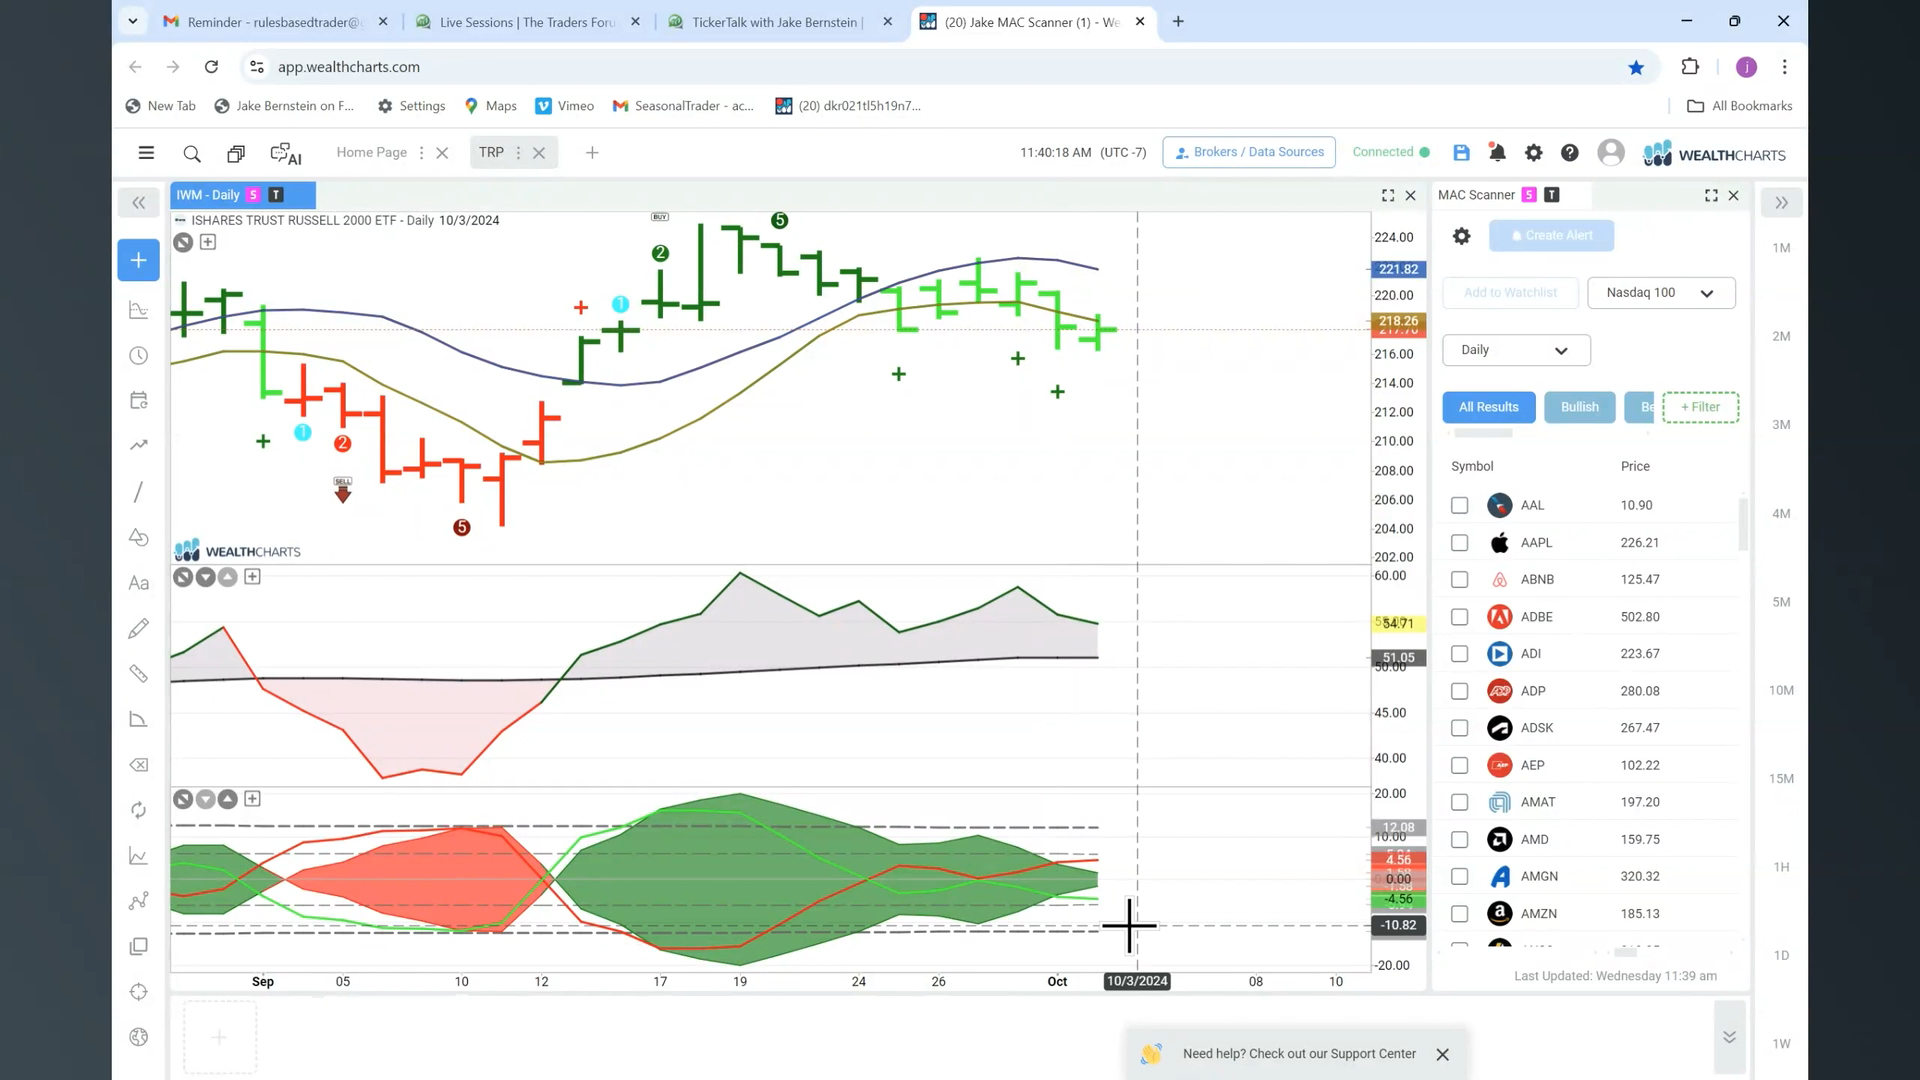Image resolution: width=1920 pixels, height=1080 pixels.
Task: Click the refresh sync icon in sidebar
Action: point(138,810)
